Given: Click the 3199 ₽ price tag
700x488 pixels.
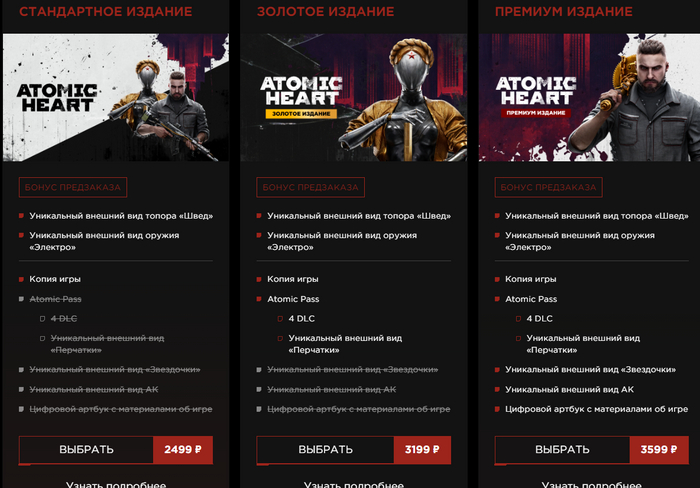Looking at the screenshot, I should [422, 450].
